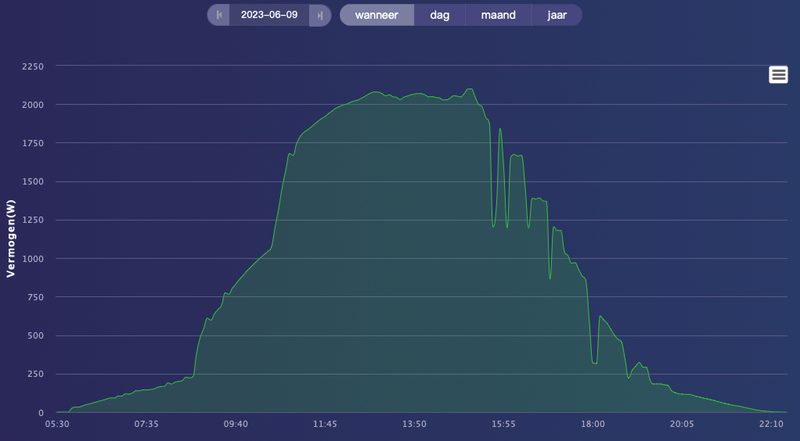Click the 500 y-axis label
800x441 pixels.
tap(35, 336)
